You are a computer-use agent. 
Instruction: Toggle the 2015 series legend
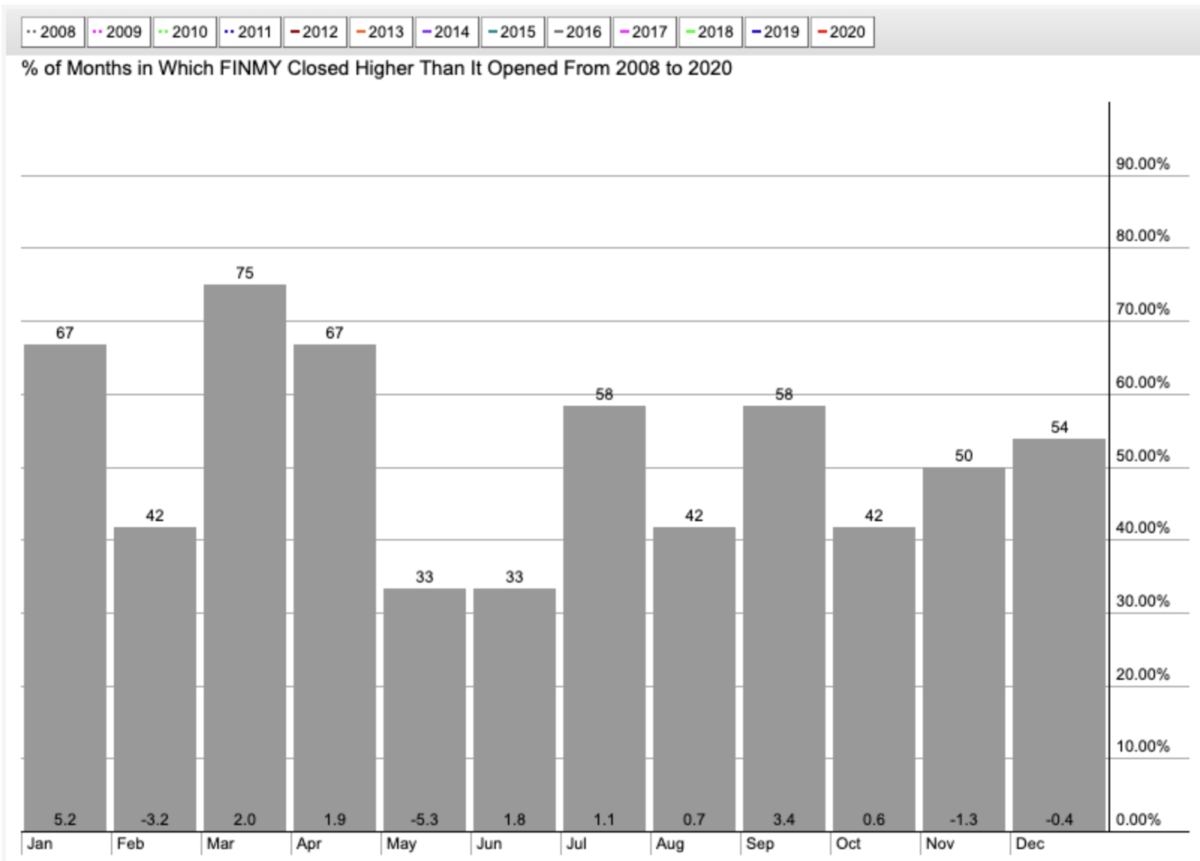(x=513, y=32)
